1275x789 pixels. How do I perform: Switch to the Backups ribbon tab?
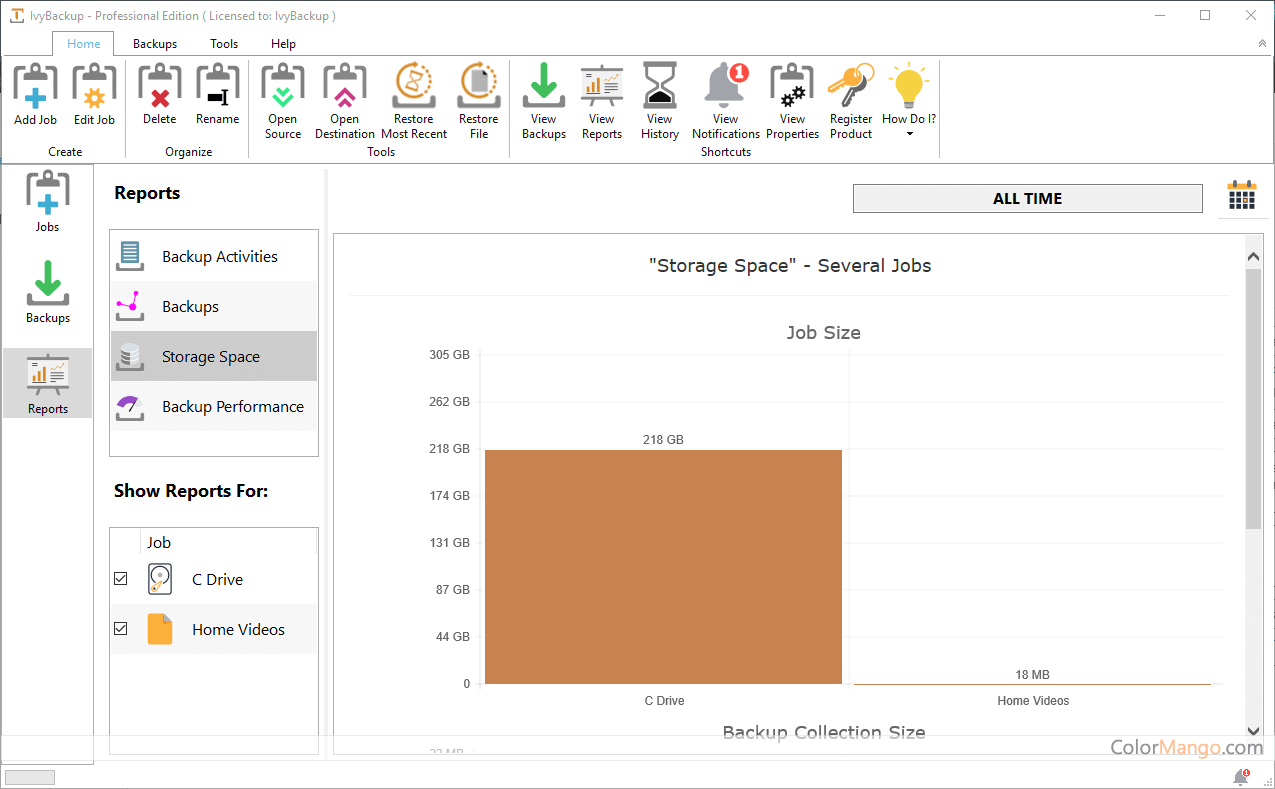(x=155, y=44)
